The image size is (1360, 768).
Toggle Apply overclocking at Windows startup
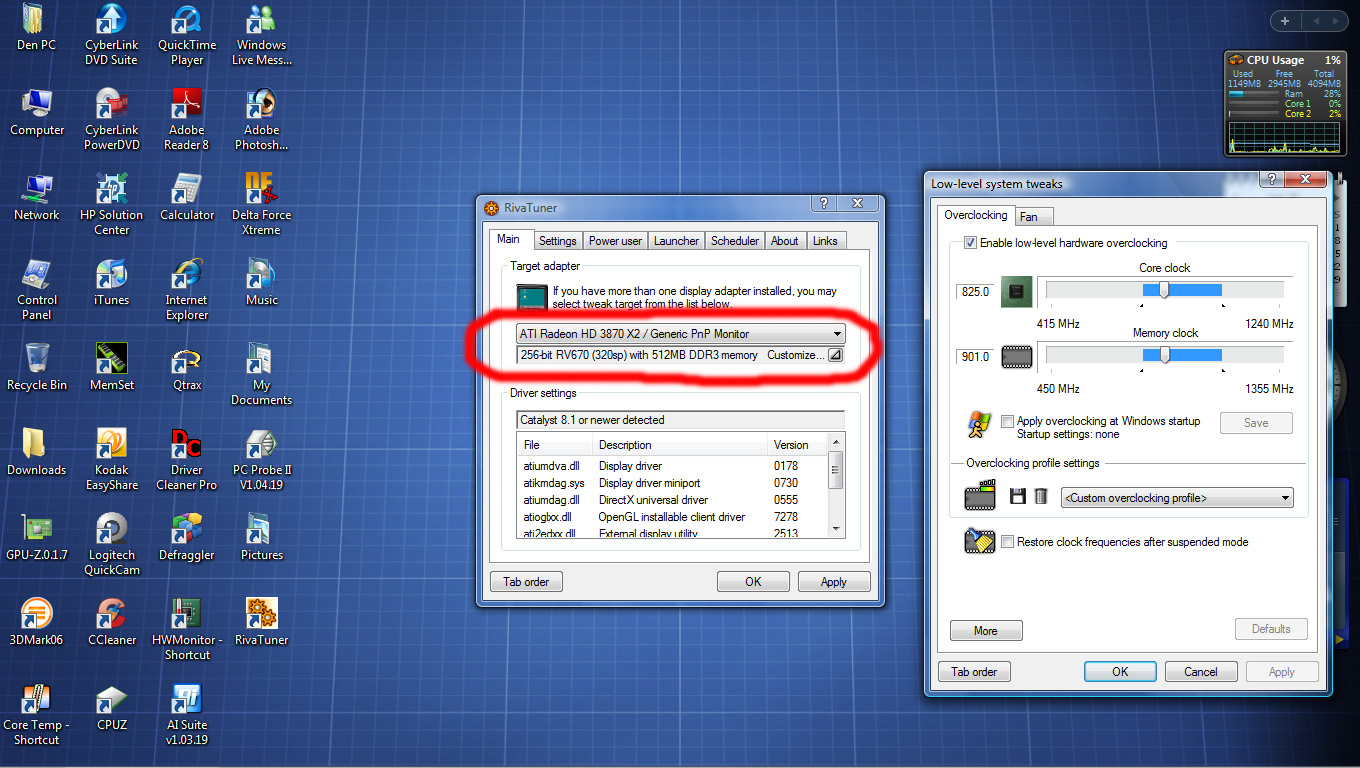(x=1007, y=421)
